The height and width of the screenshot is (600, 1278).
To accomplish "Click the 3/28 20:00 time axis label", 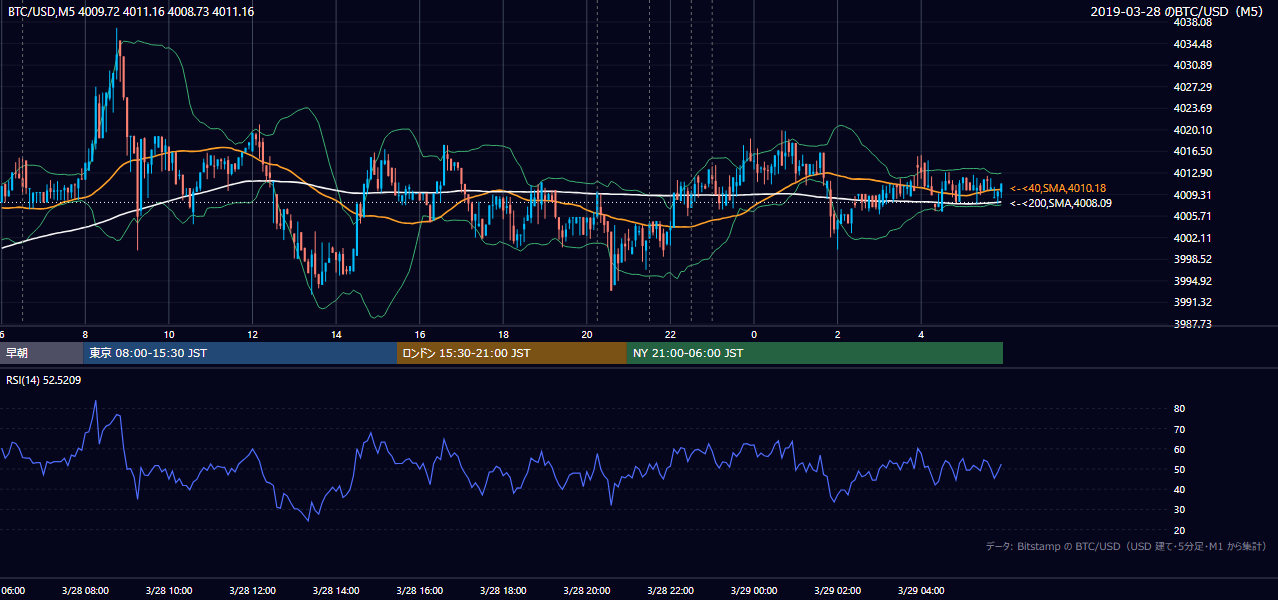I will [587, 591].
